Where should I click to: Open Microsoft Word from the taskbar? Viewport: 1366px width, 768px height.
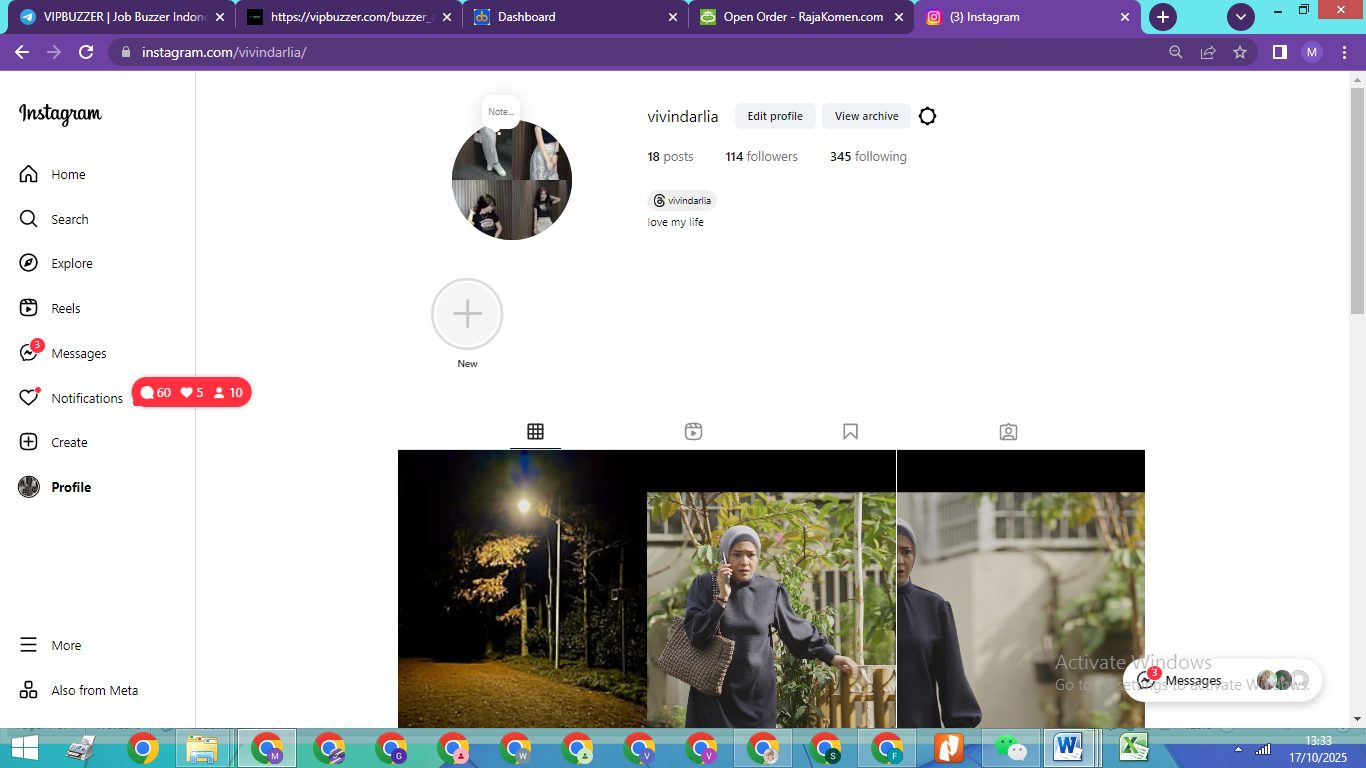point(1069,748)
